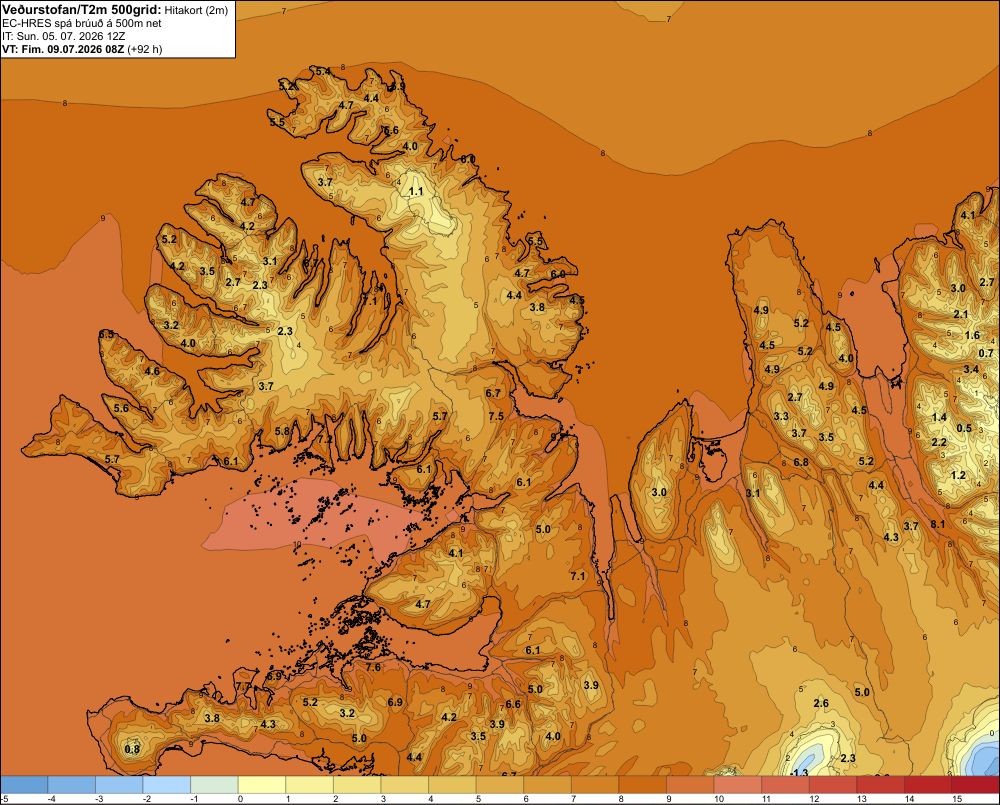Screen dimensions: 1000x805
Task: Click the 2.6 temperature label in the highlands
Action: tap(821, 703)
